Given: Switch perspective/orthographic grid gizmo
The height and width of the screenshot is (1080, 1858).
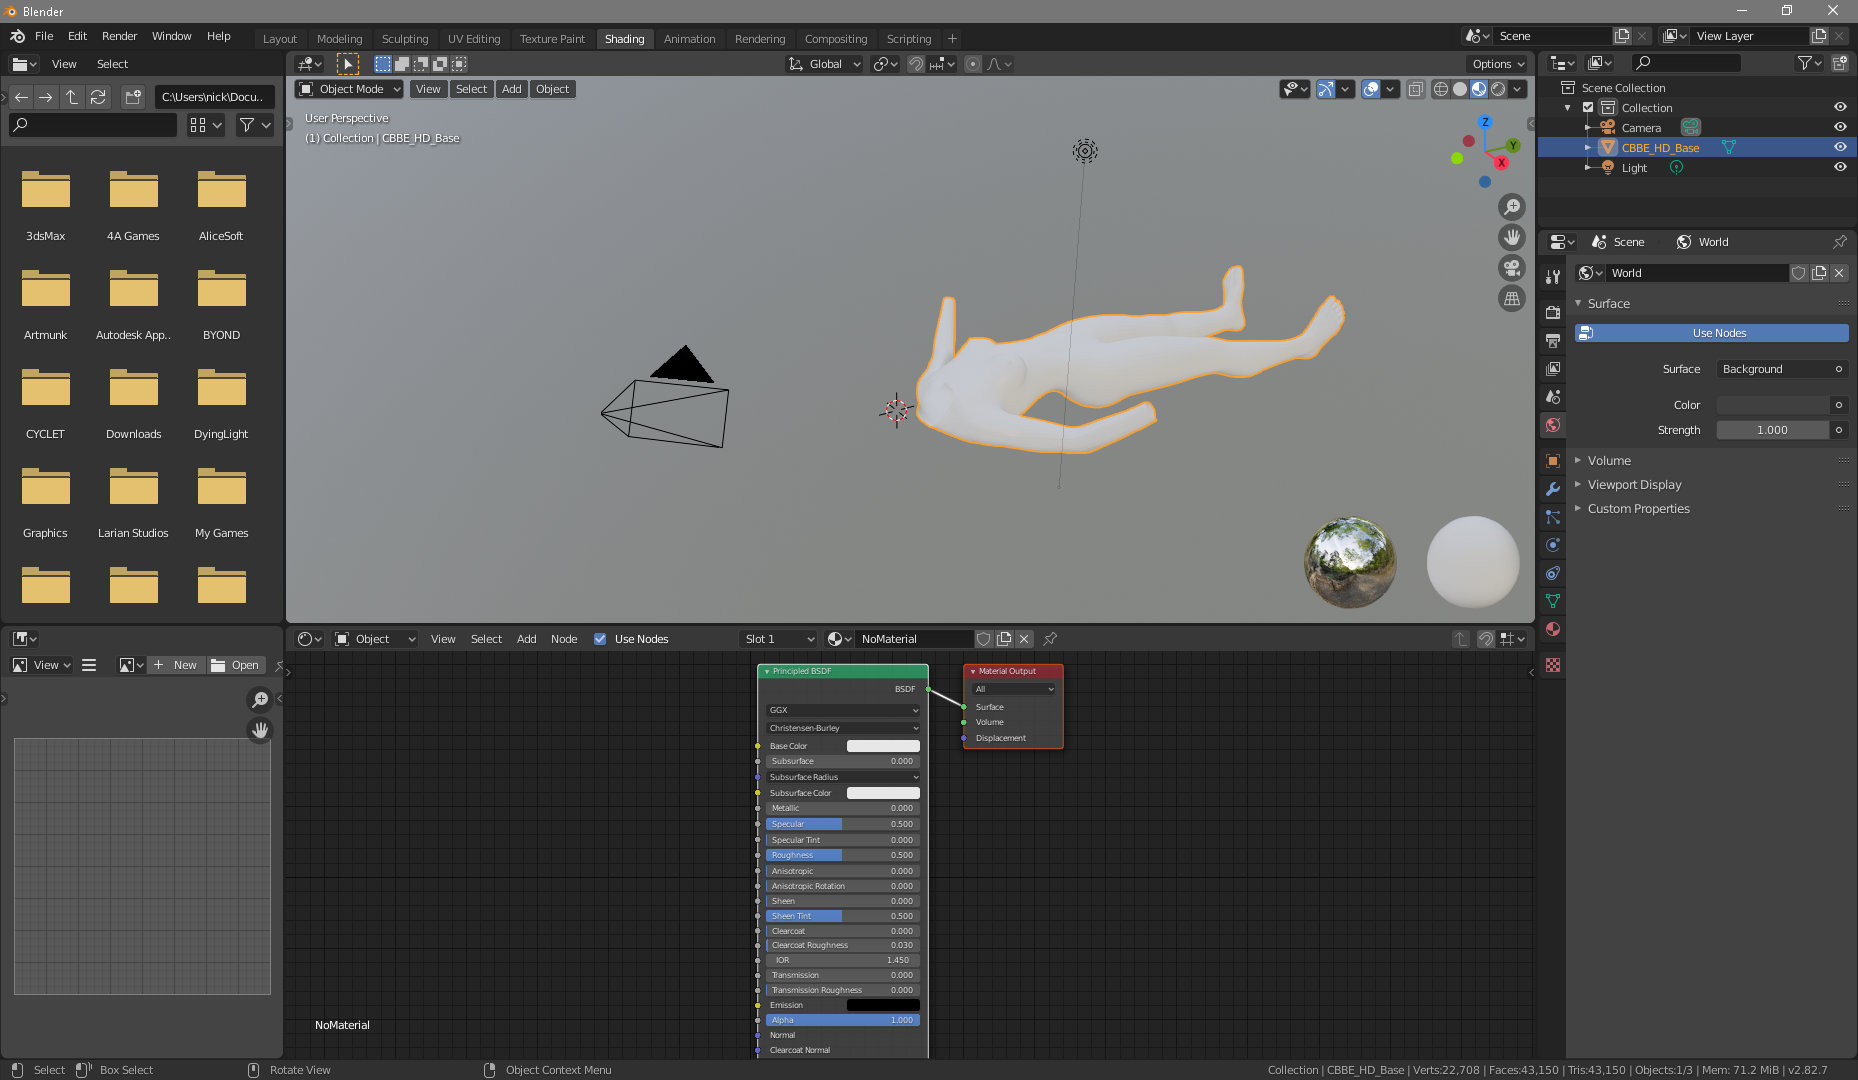Looking at the screenshot, I should pos(1512,298).
